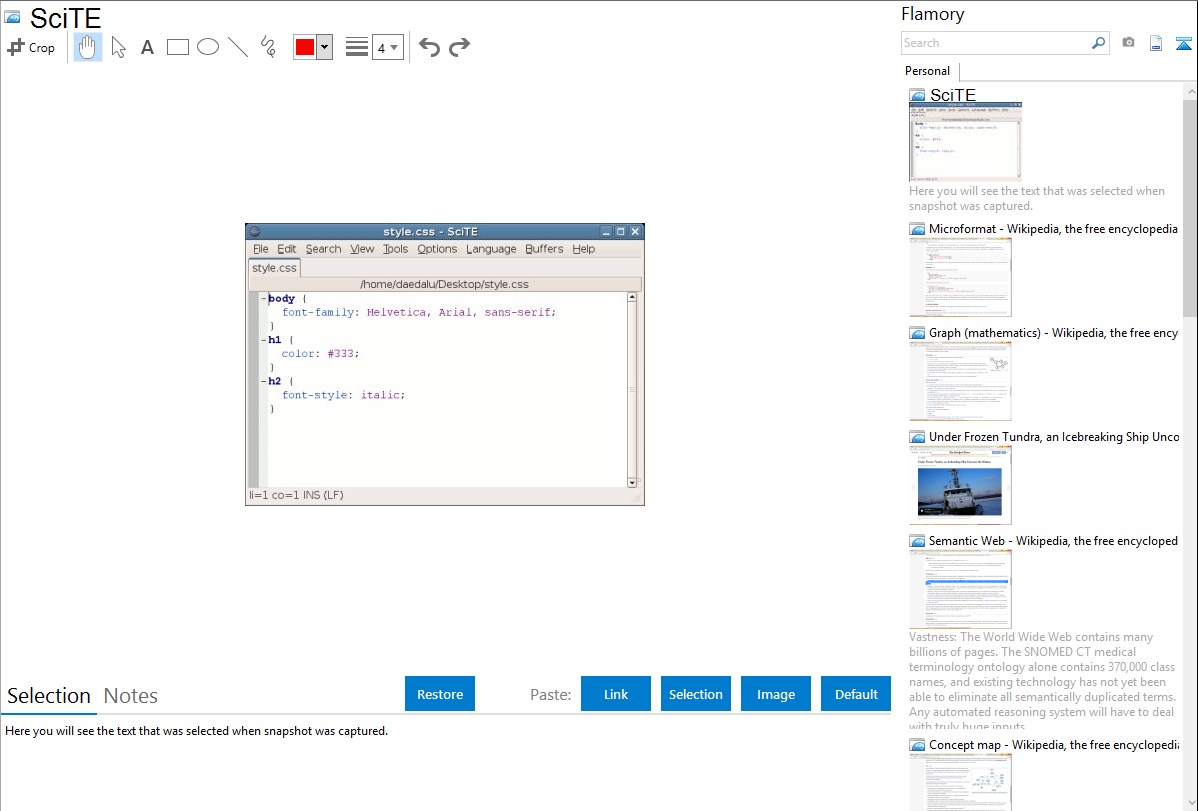Select the straight line tool

click(x=238, y=47)
